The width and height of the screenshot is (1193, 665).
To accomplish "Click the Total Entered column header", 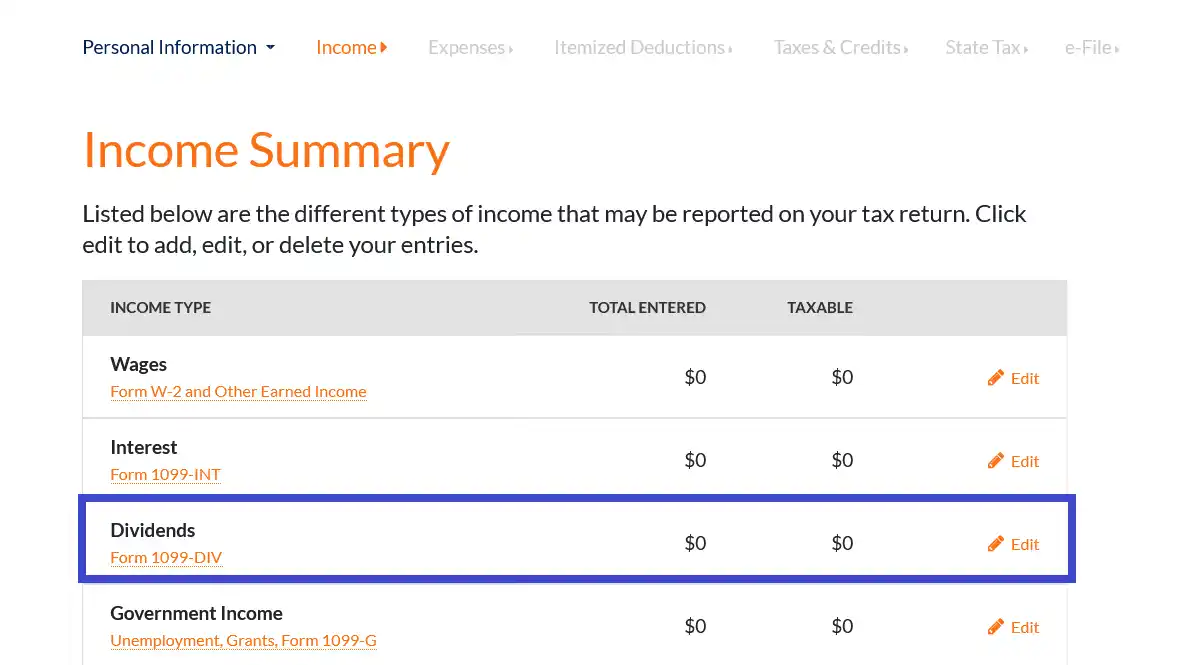I will pos(647,307).
